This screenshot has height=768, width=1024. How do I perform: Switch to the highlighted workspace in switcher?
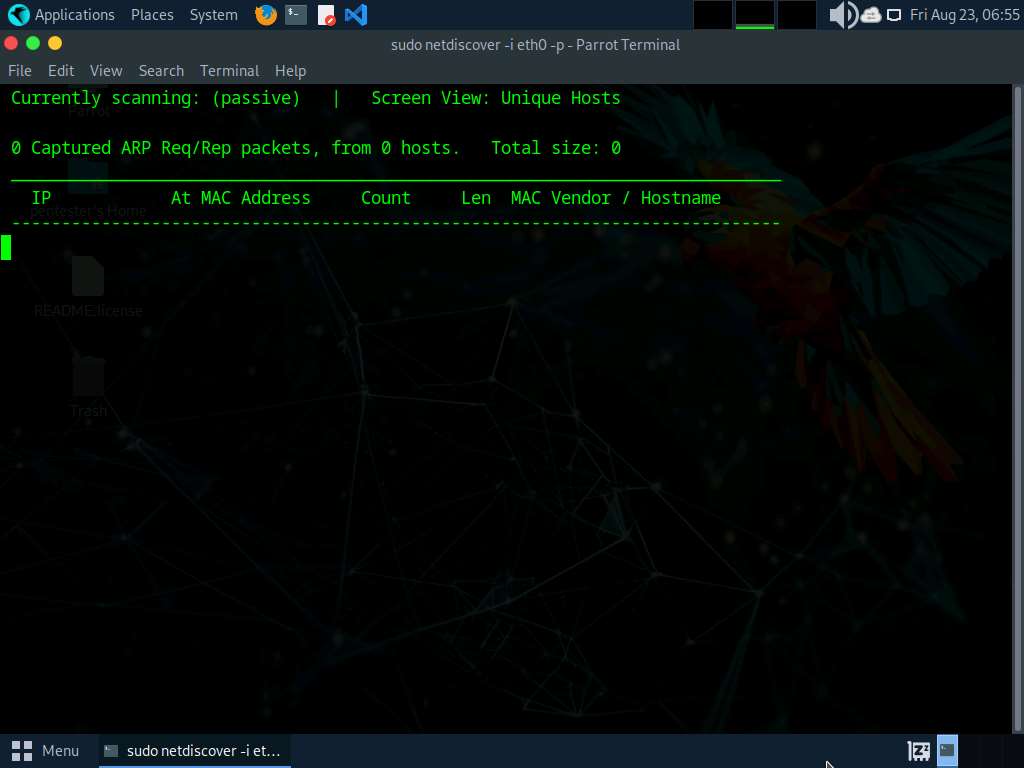click(754, 14)
